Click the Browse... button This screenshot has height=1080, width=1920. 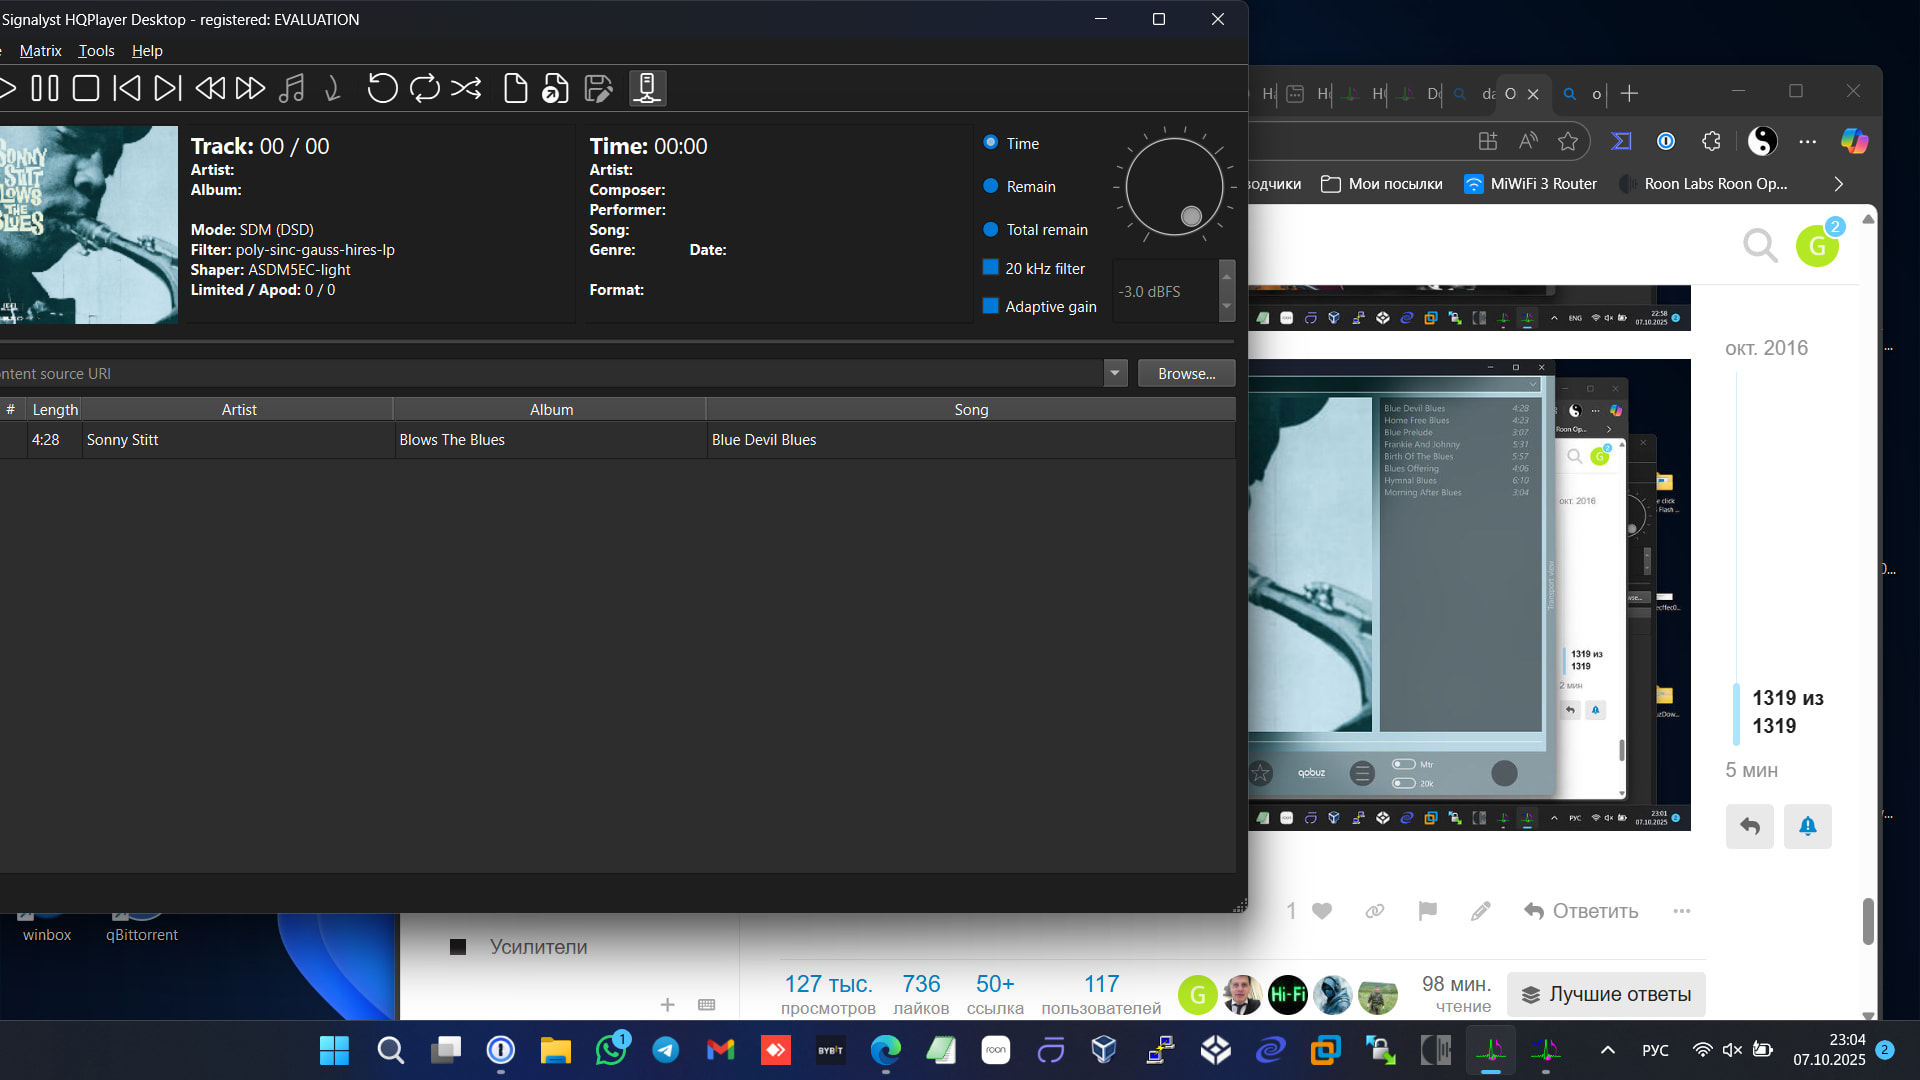click(1186, 373)
